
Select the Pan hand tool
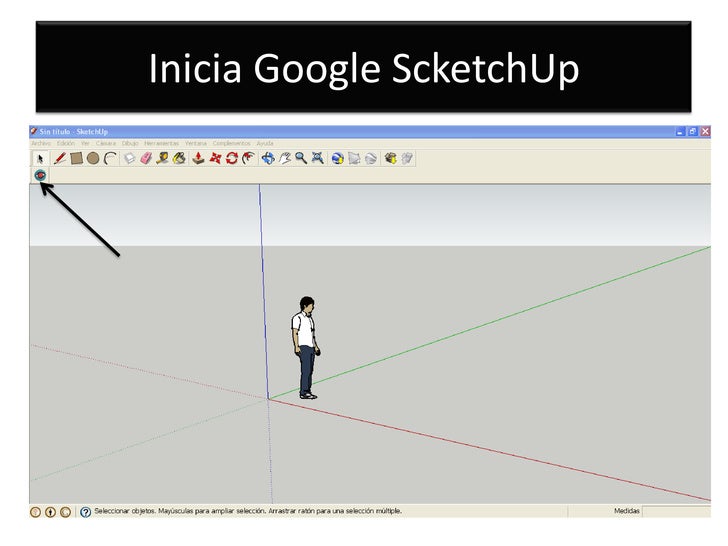point(285,159)
